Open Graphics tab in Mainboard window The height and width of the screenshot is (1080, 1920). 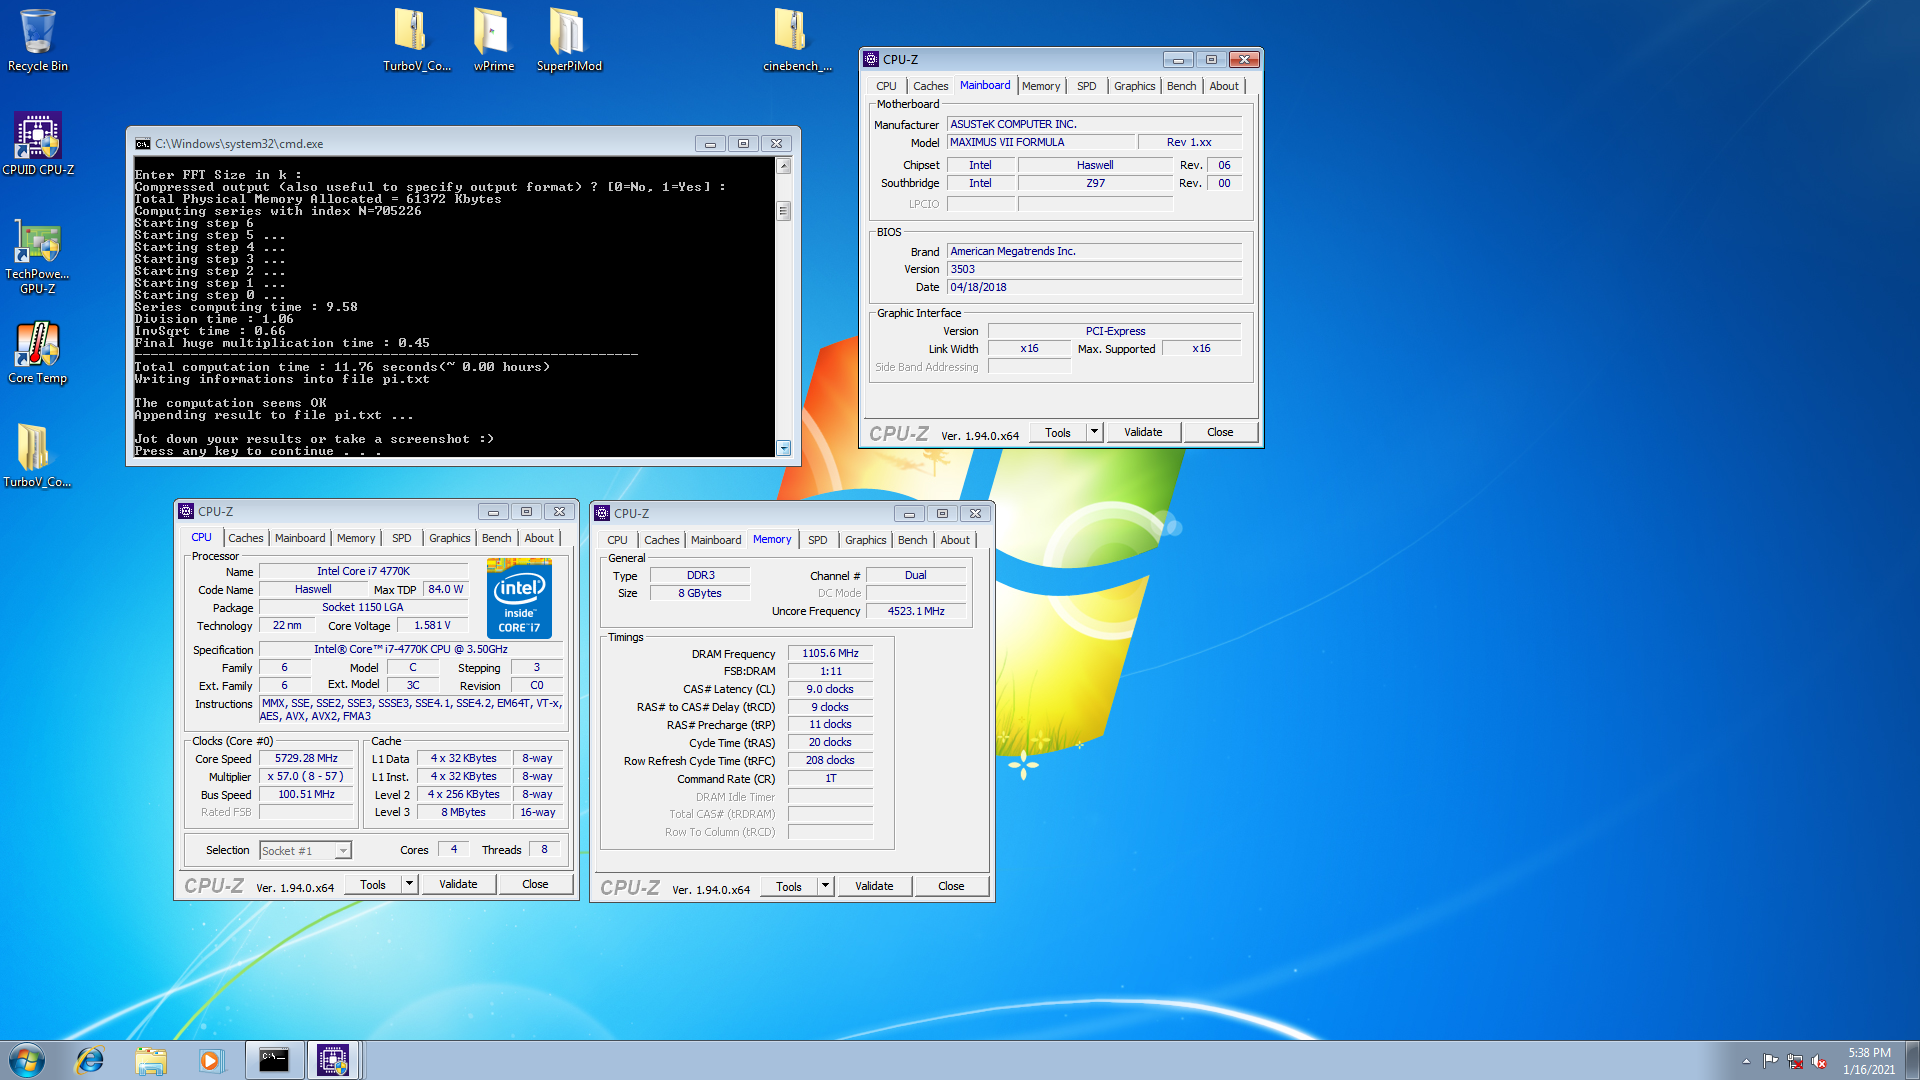1135,86
